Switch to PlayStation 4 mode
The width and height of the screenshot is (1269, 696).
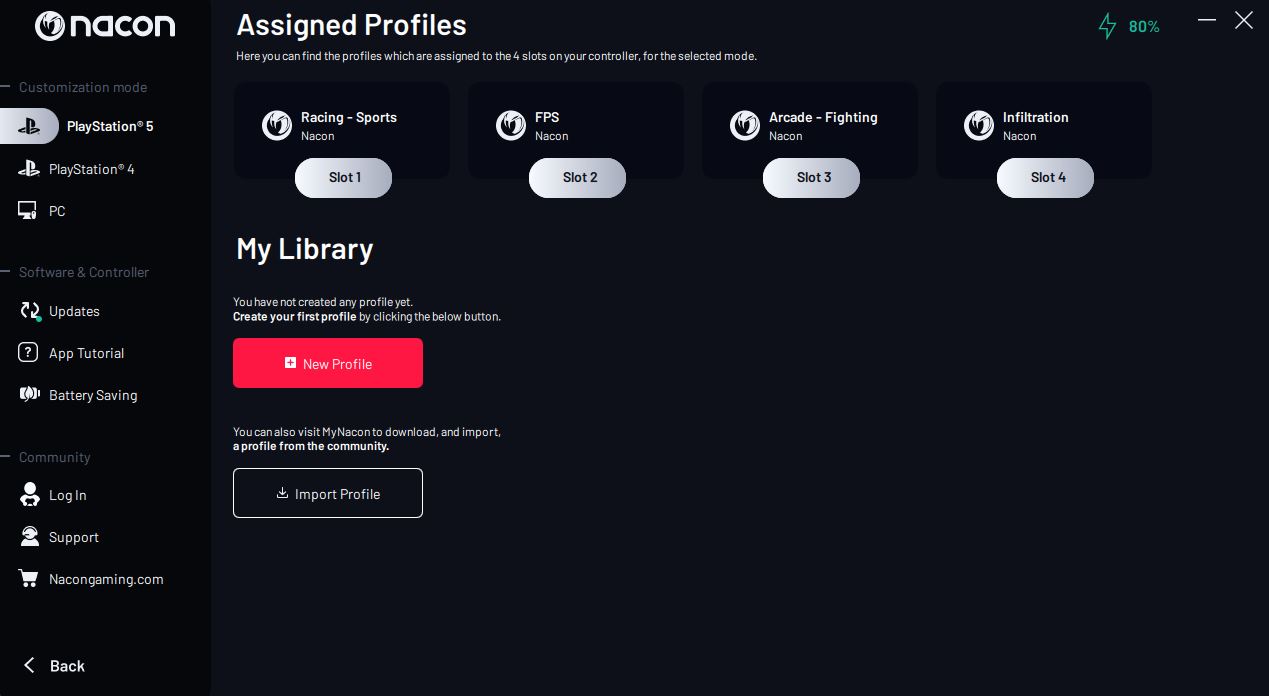76,169
